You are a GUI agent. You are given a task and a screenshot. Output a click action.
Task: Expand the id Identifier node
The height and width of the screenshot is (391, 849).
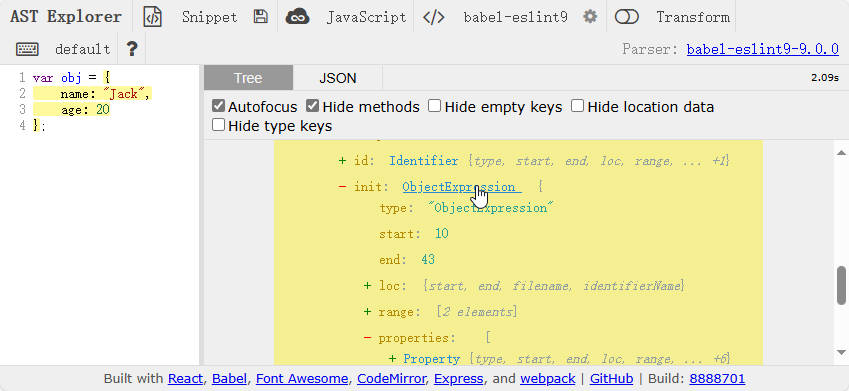pos(342,161)
